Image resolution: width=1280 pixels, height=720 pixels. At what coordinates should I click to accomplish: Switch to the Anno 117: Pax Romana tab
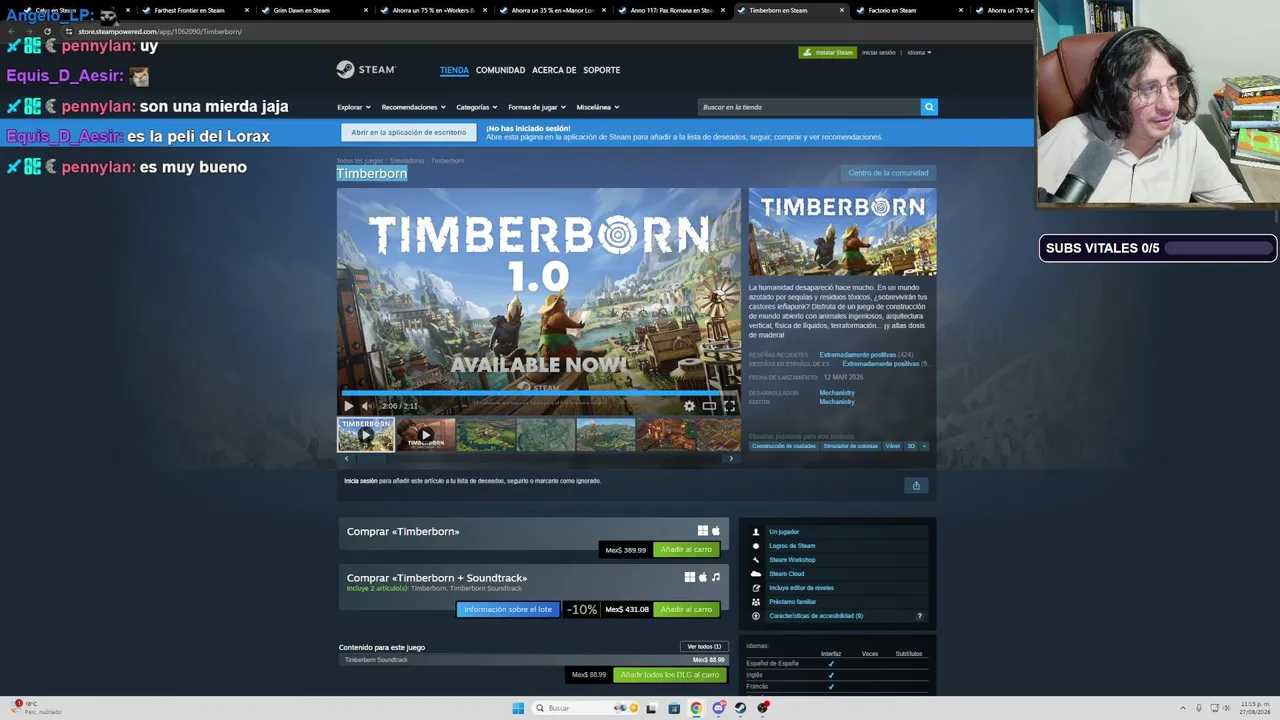tap(671, 10)
